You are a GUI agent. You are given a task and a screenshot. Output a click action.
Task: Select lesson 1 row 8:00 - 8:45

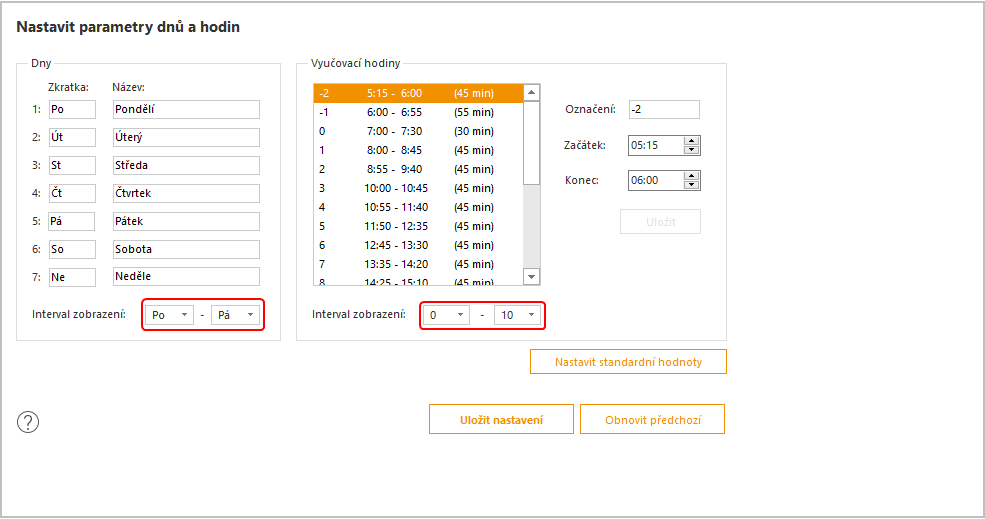coord(418,150)
